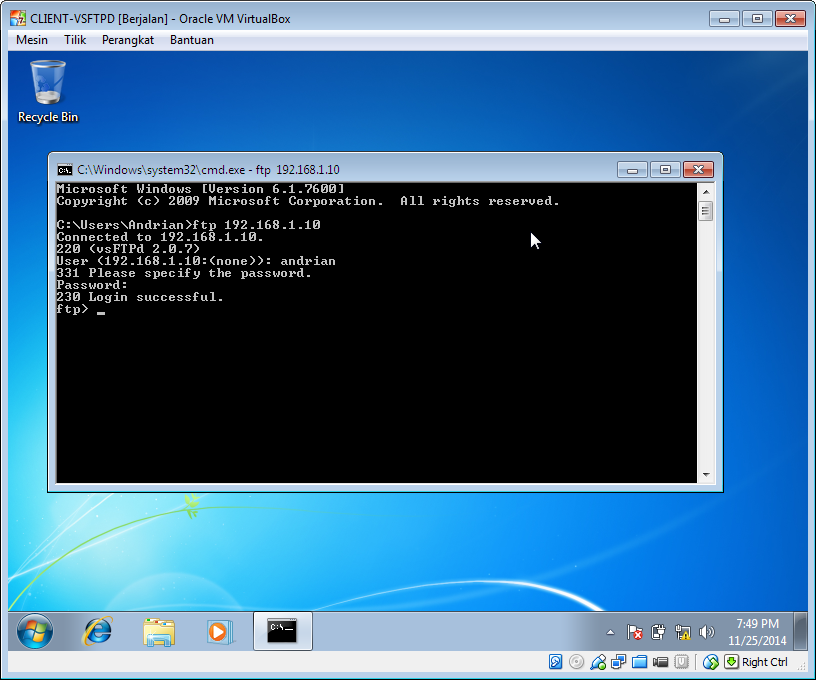816x680 pixels.
Task: Launch Internet Explorer from the taskbar
Action: click(x=98, y=631)
